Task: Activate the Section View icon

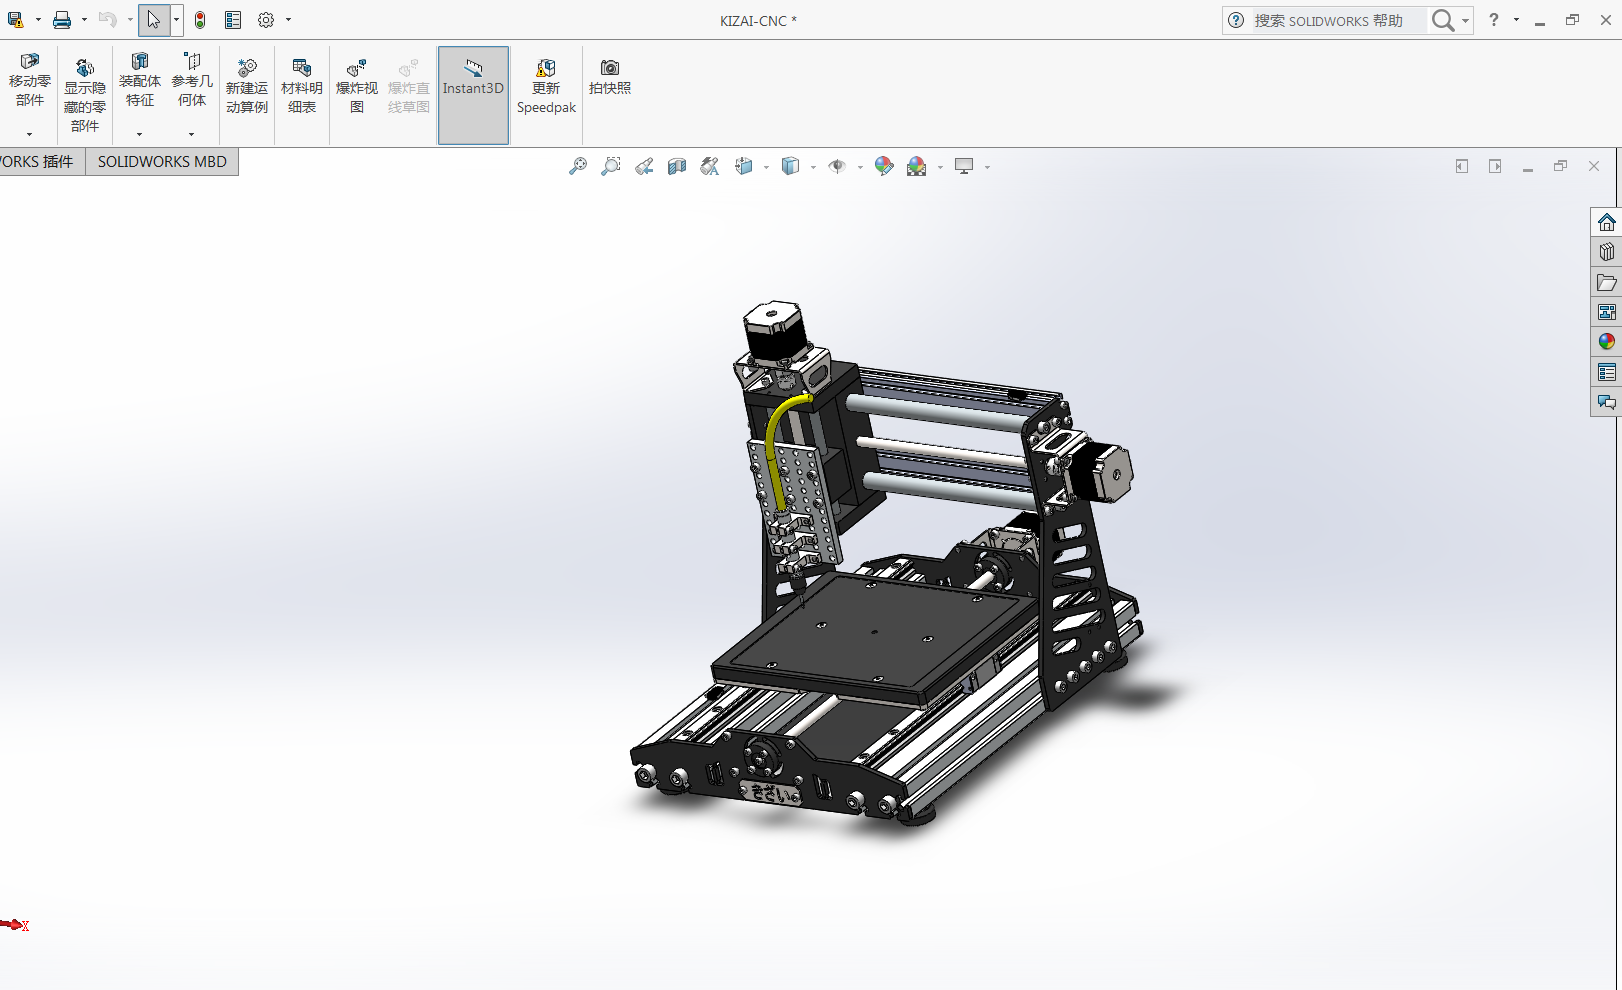Action: (677, 167)
